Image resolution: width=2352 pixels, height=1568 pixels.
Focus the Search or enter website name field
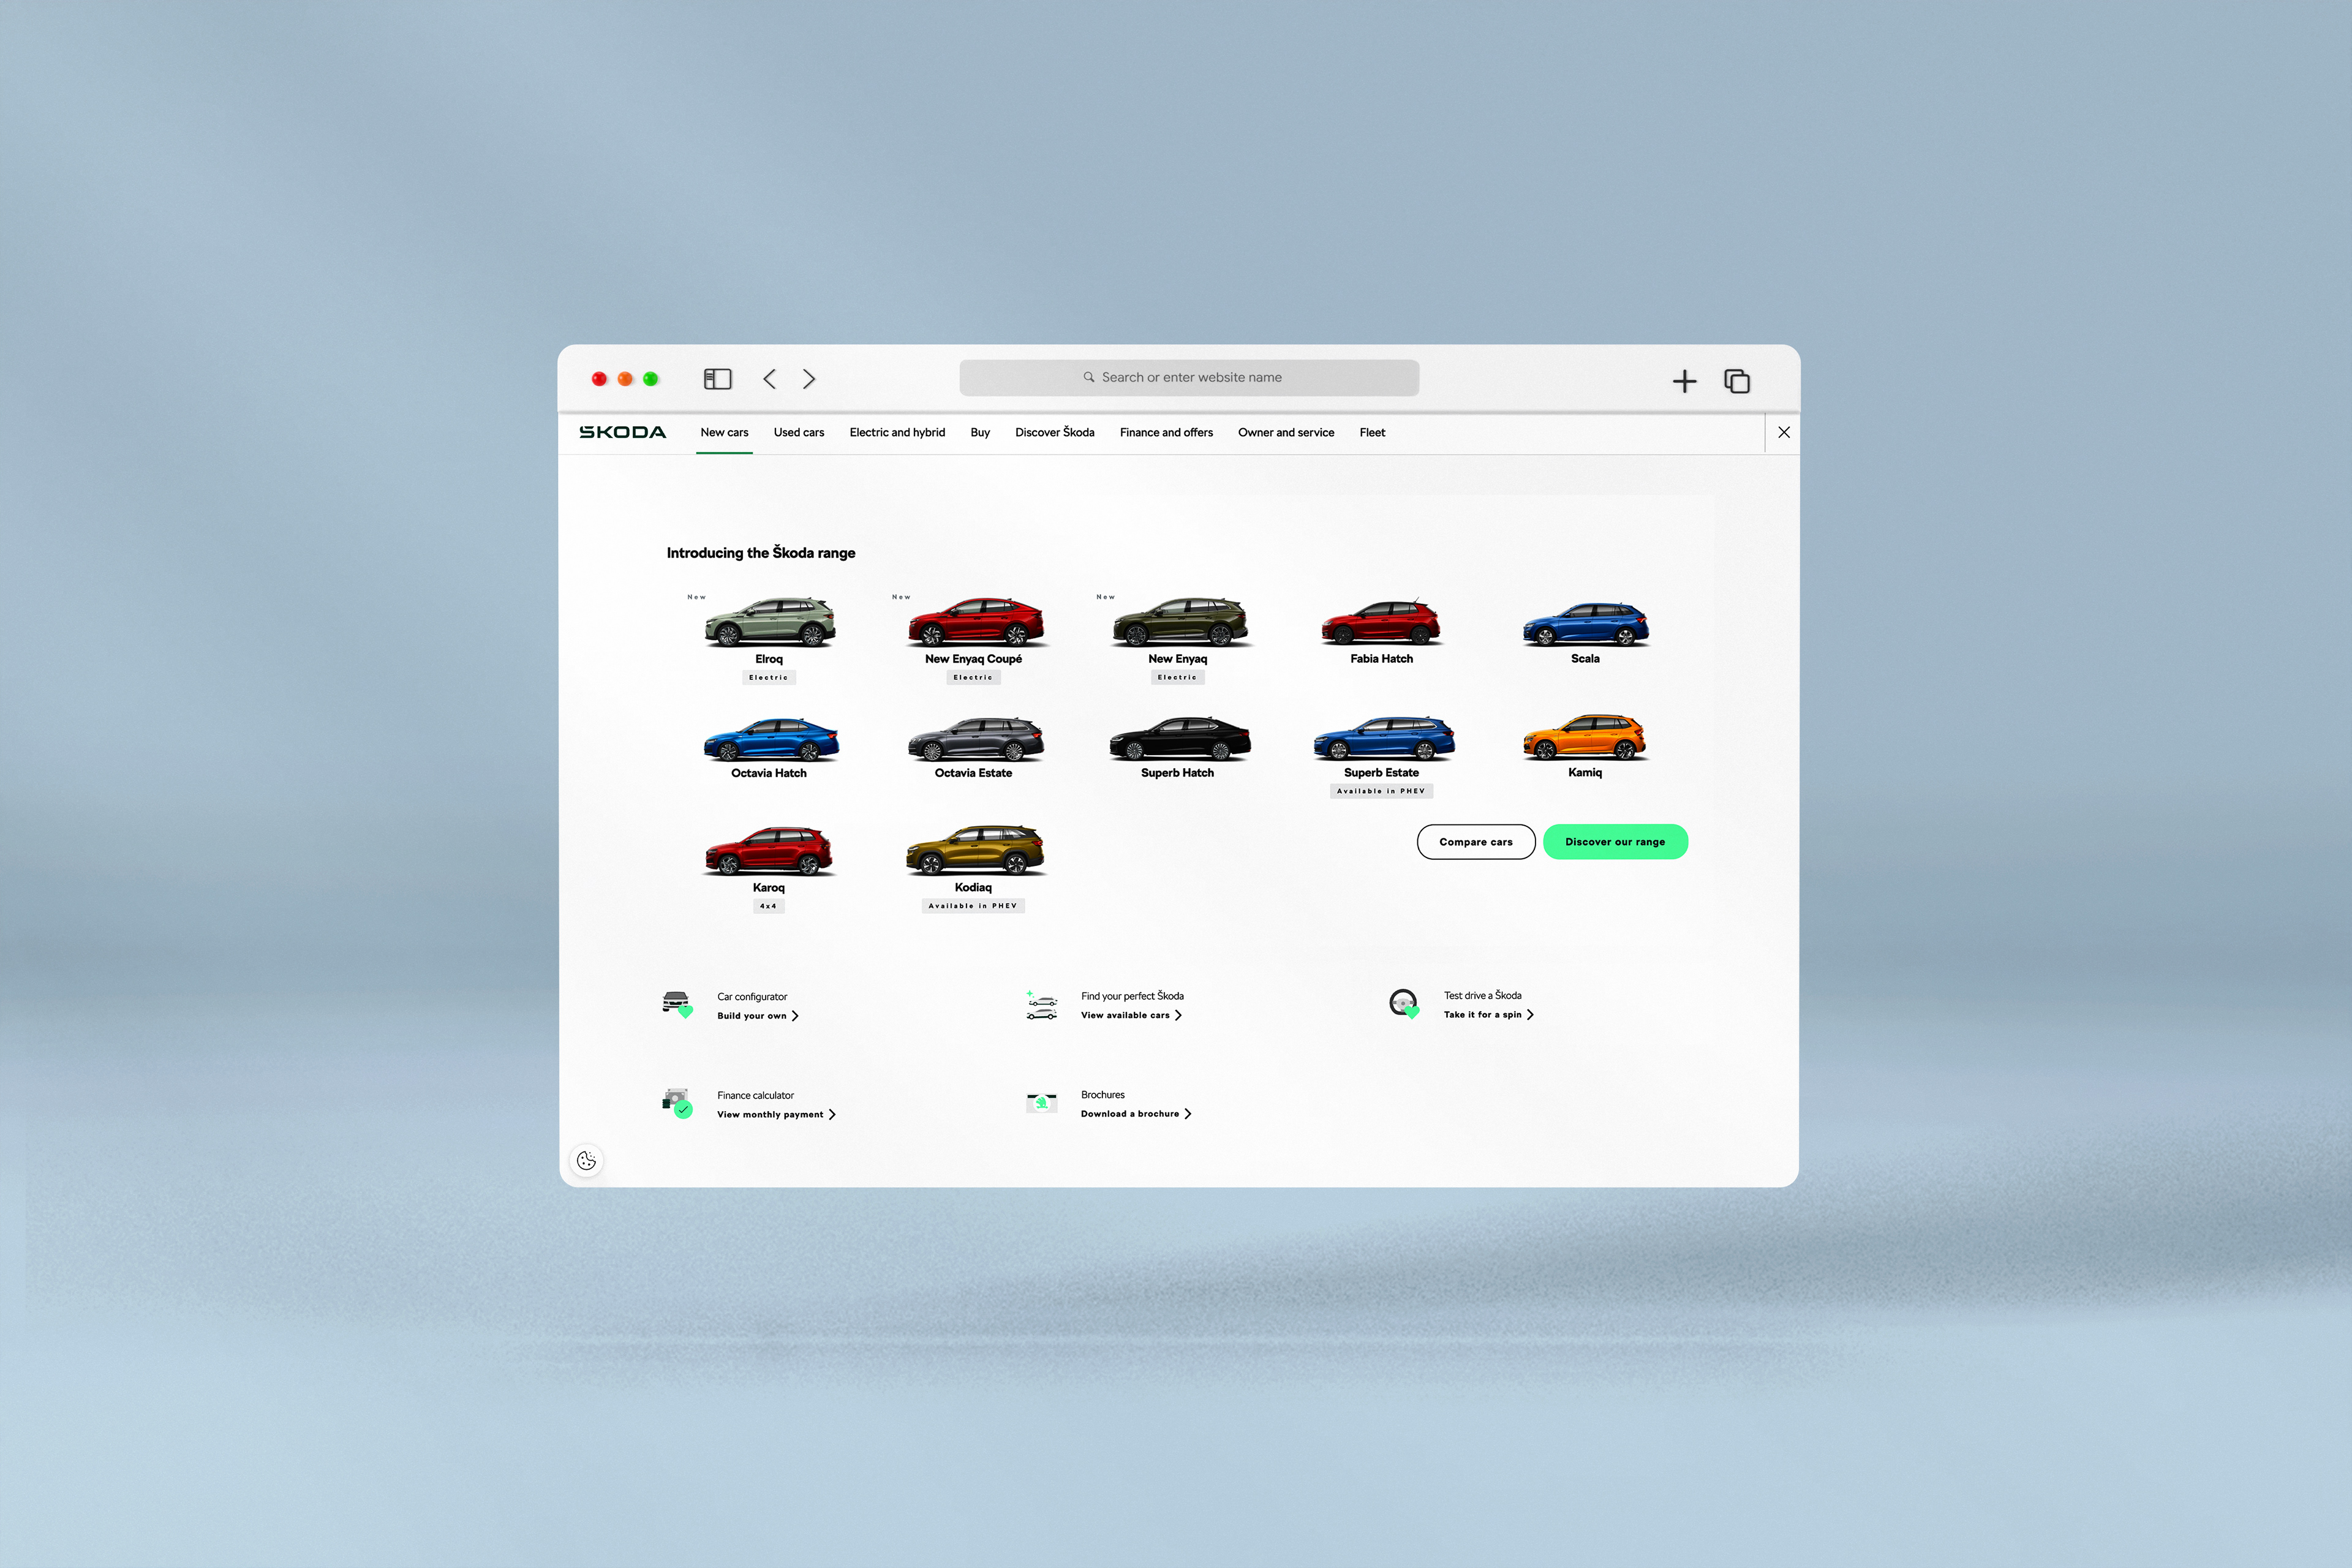click(x=1189, y=377)
